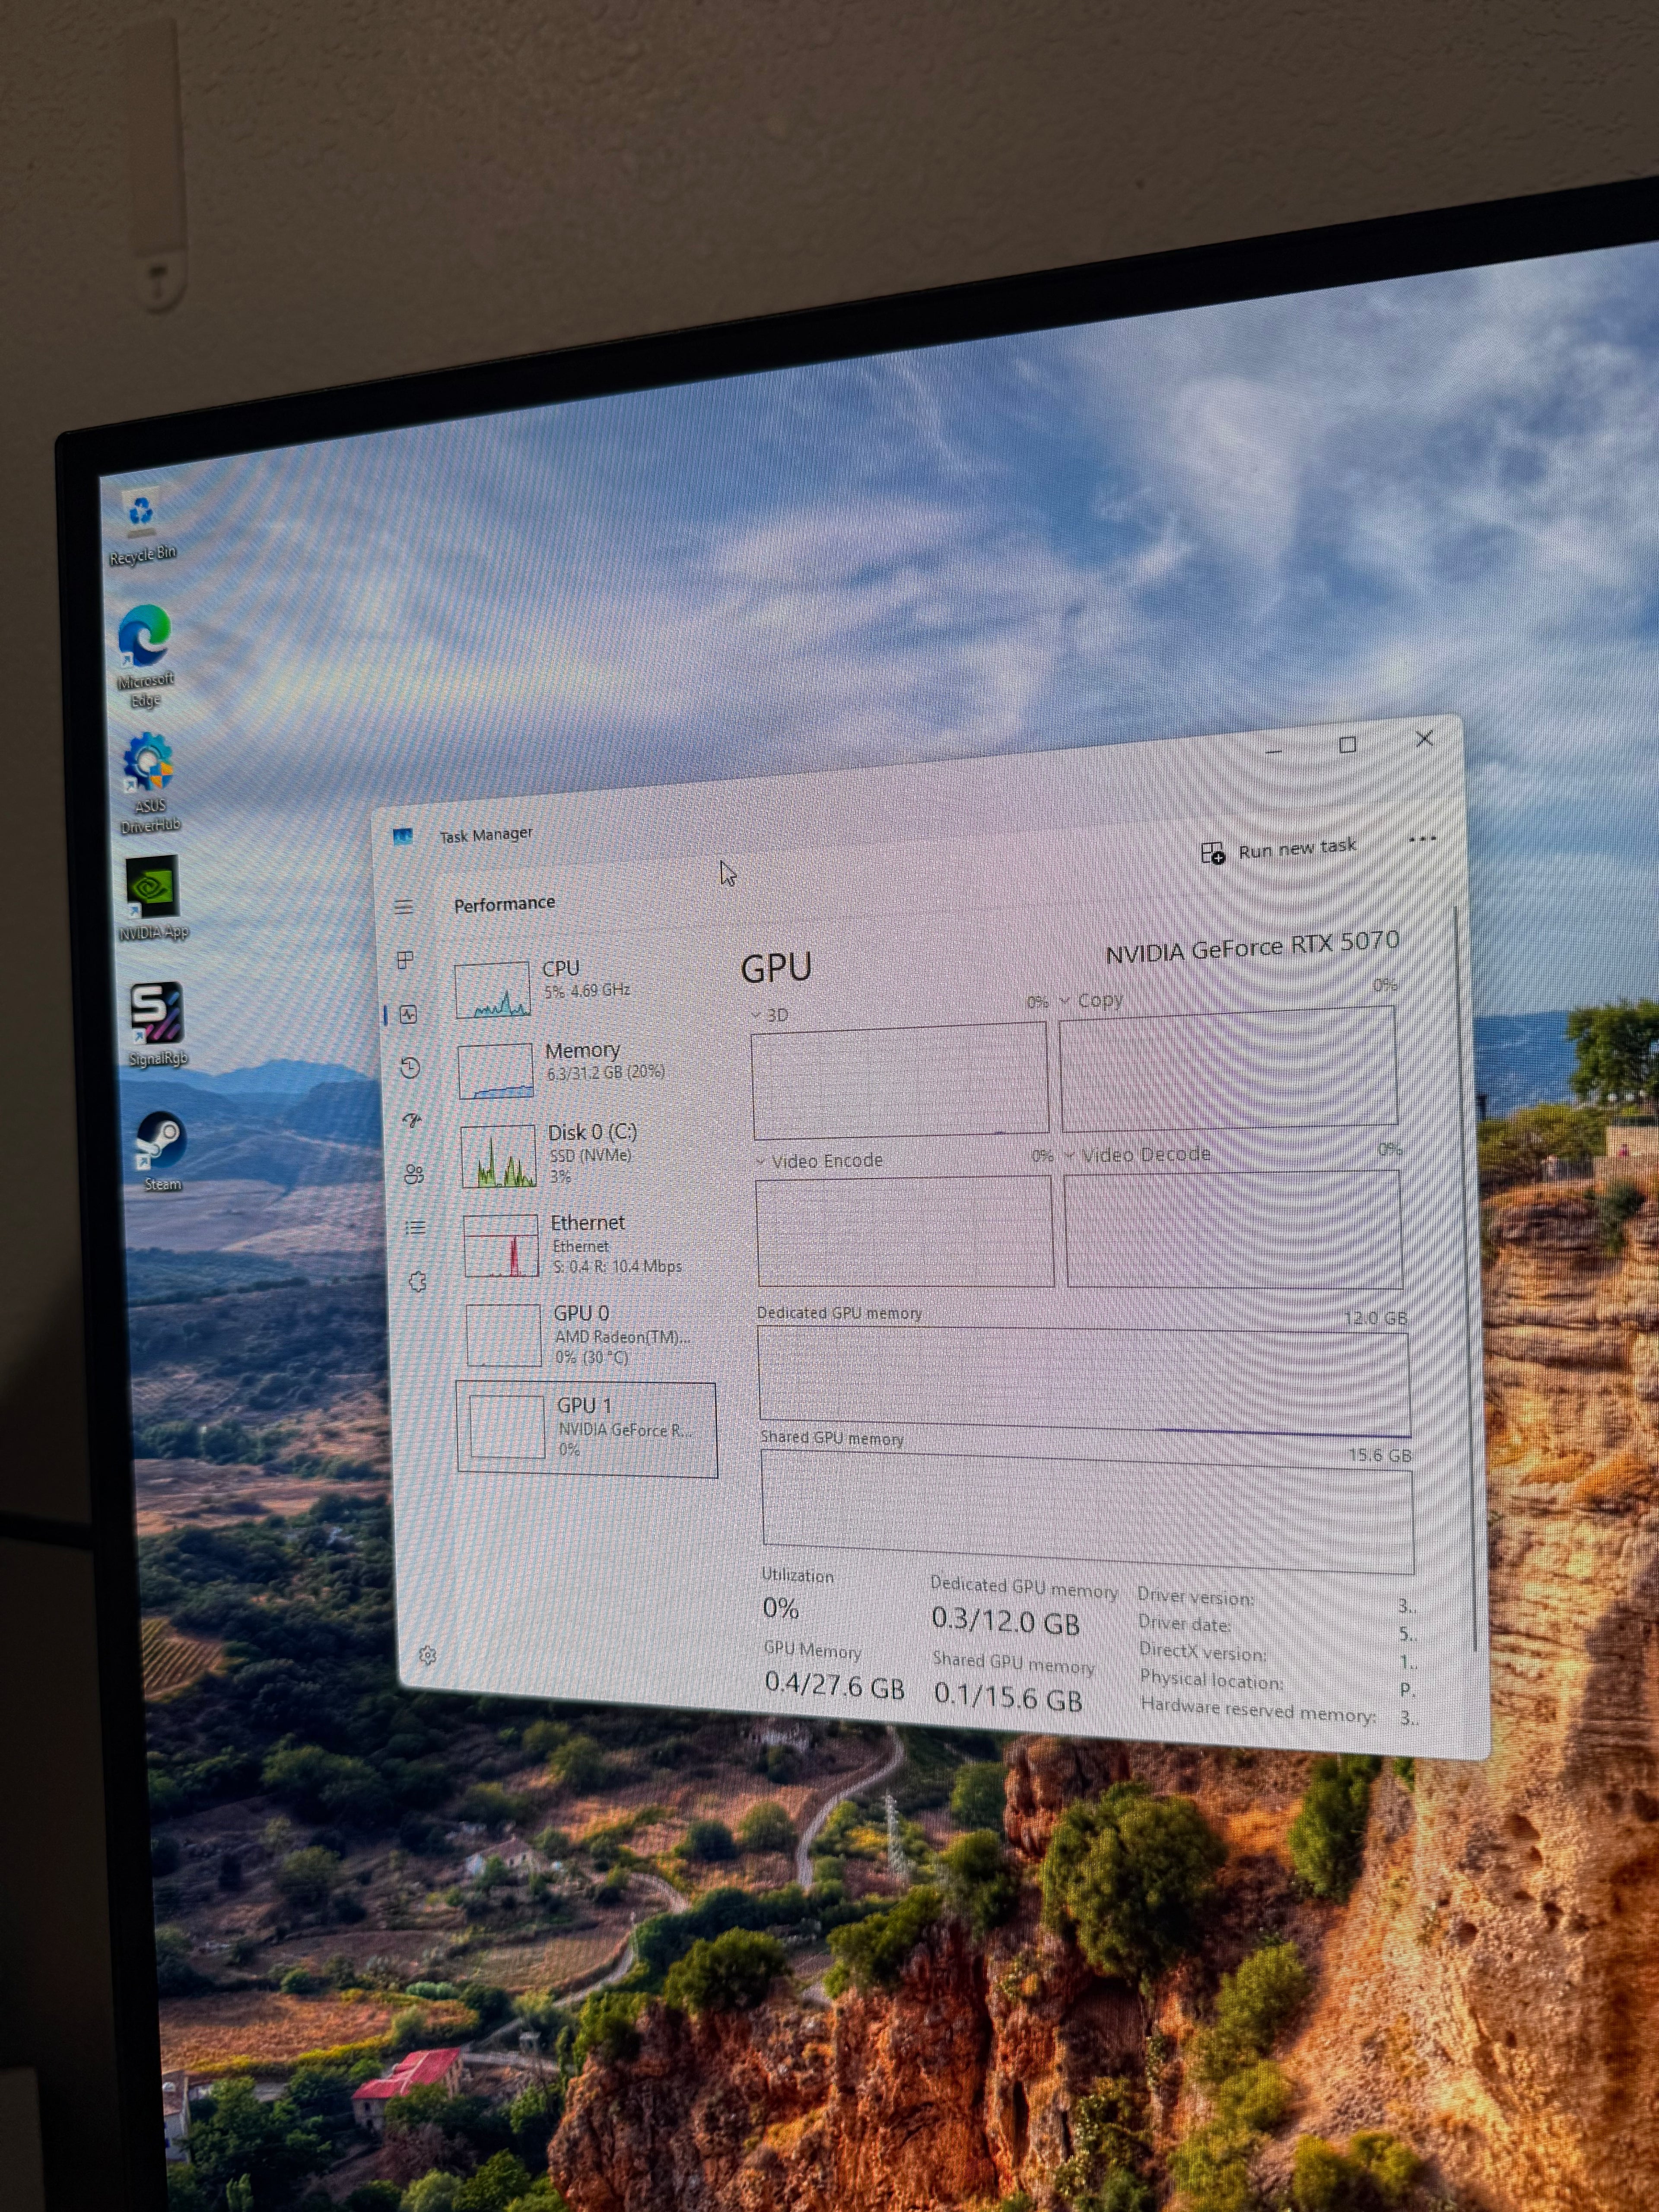Open Services page icon in sidebar
1659x2212 pixels.
tap(418, 1281)
